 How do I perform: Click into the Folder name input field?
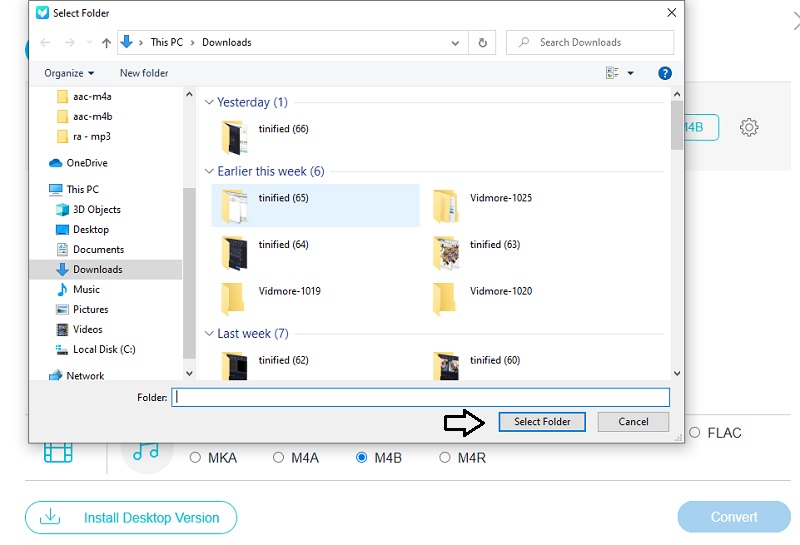pyautogui.click(x=420, y=397)
